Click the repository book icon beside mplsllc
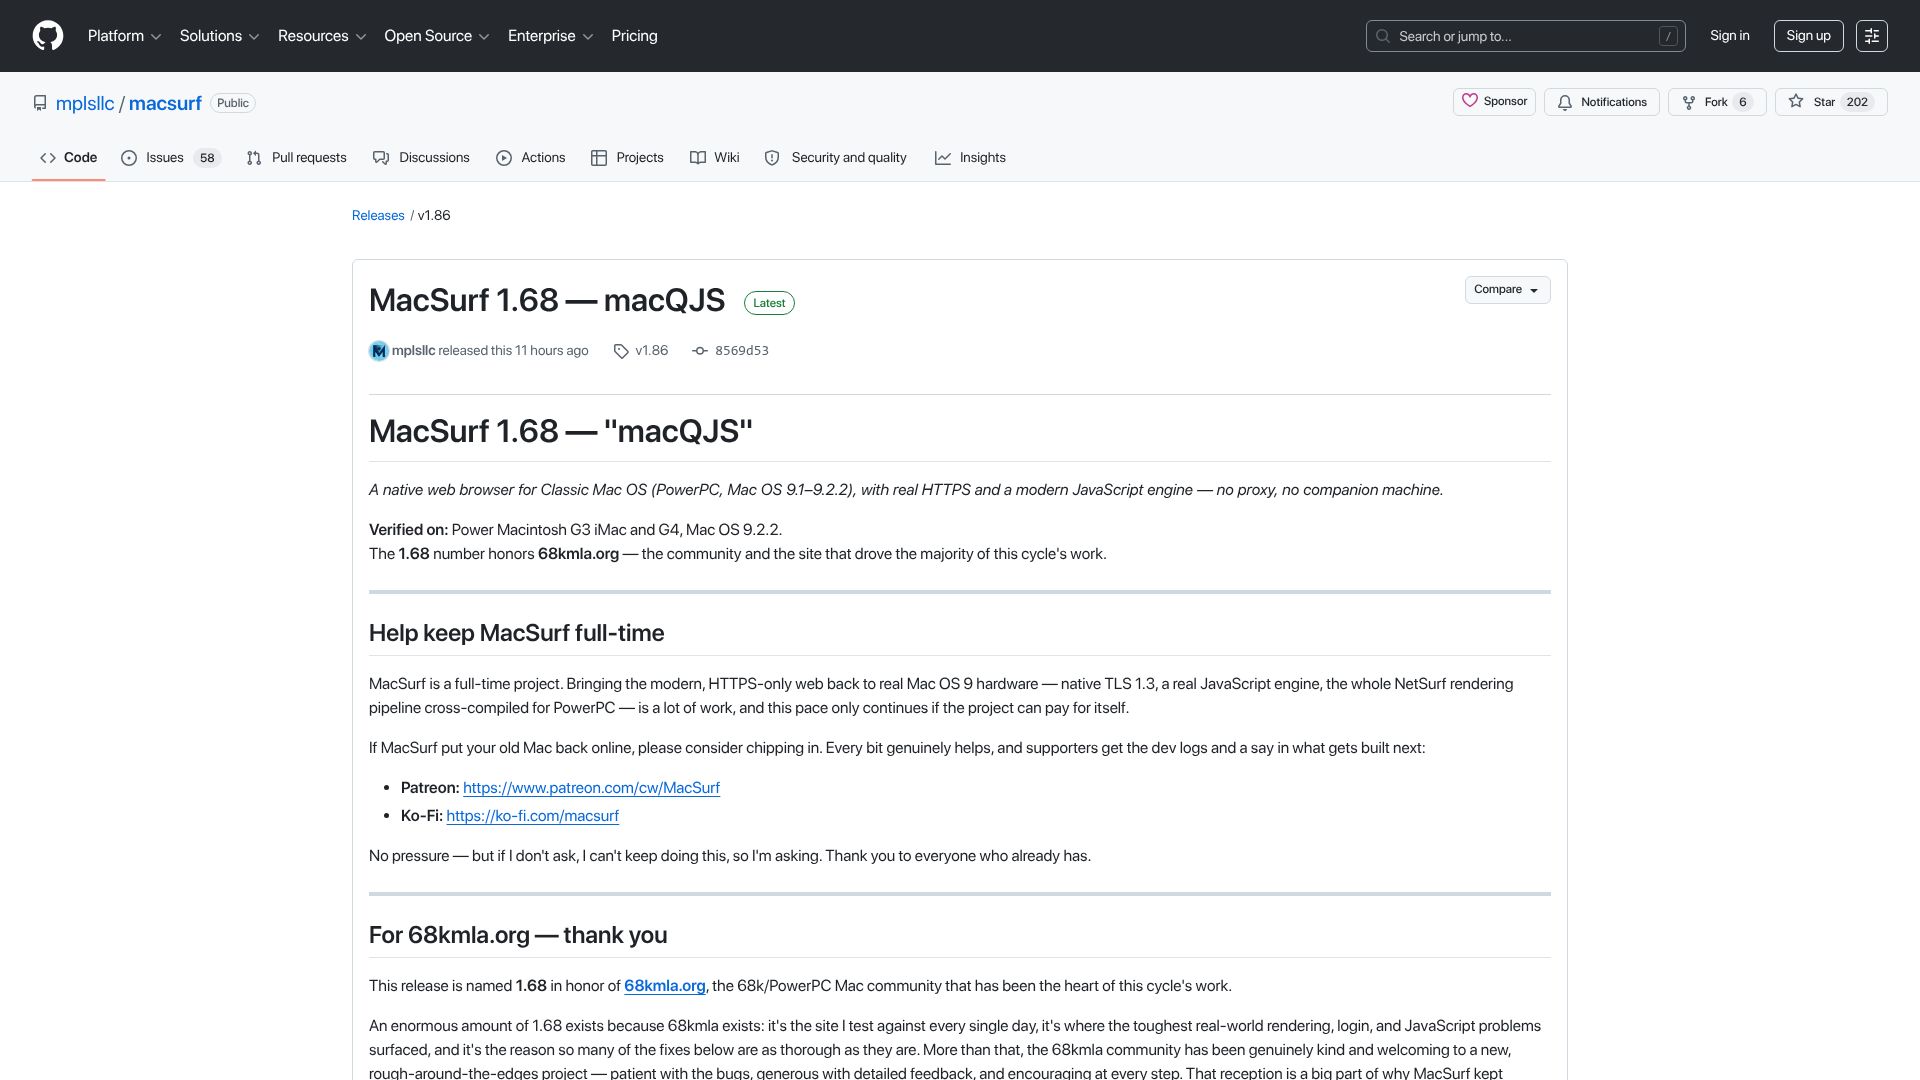Screen dimensions: 1920x1080 (x=40, y=103)
